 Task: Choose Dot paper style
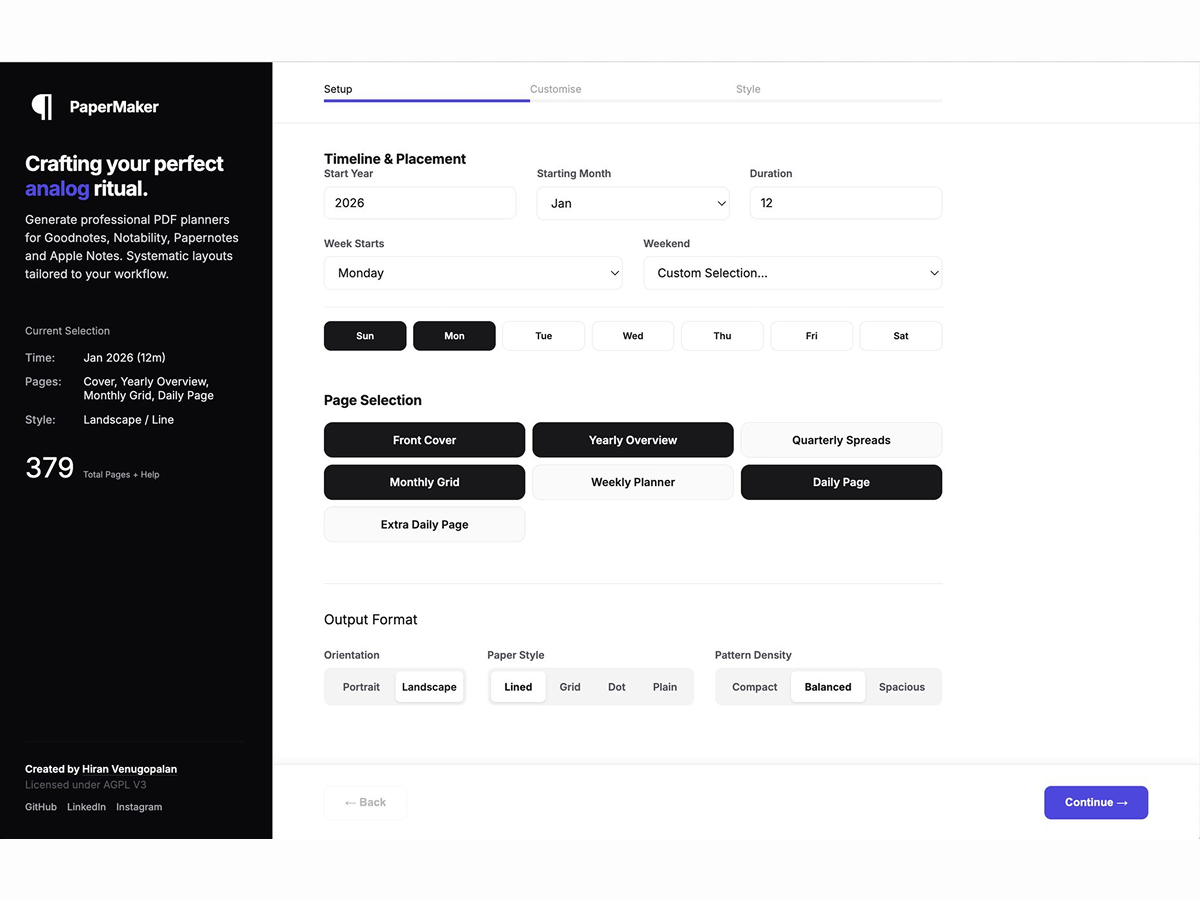coord(617,687)
